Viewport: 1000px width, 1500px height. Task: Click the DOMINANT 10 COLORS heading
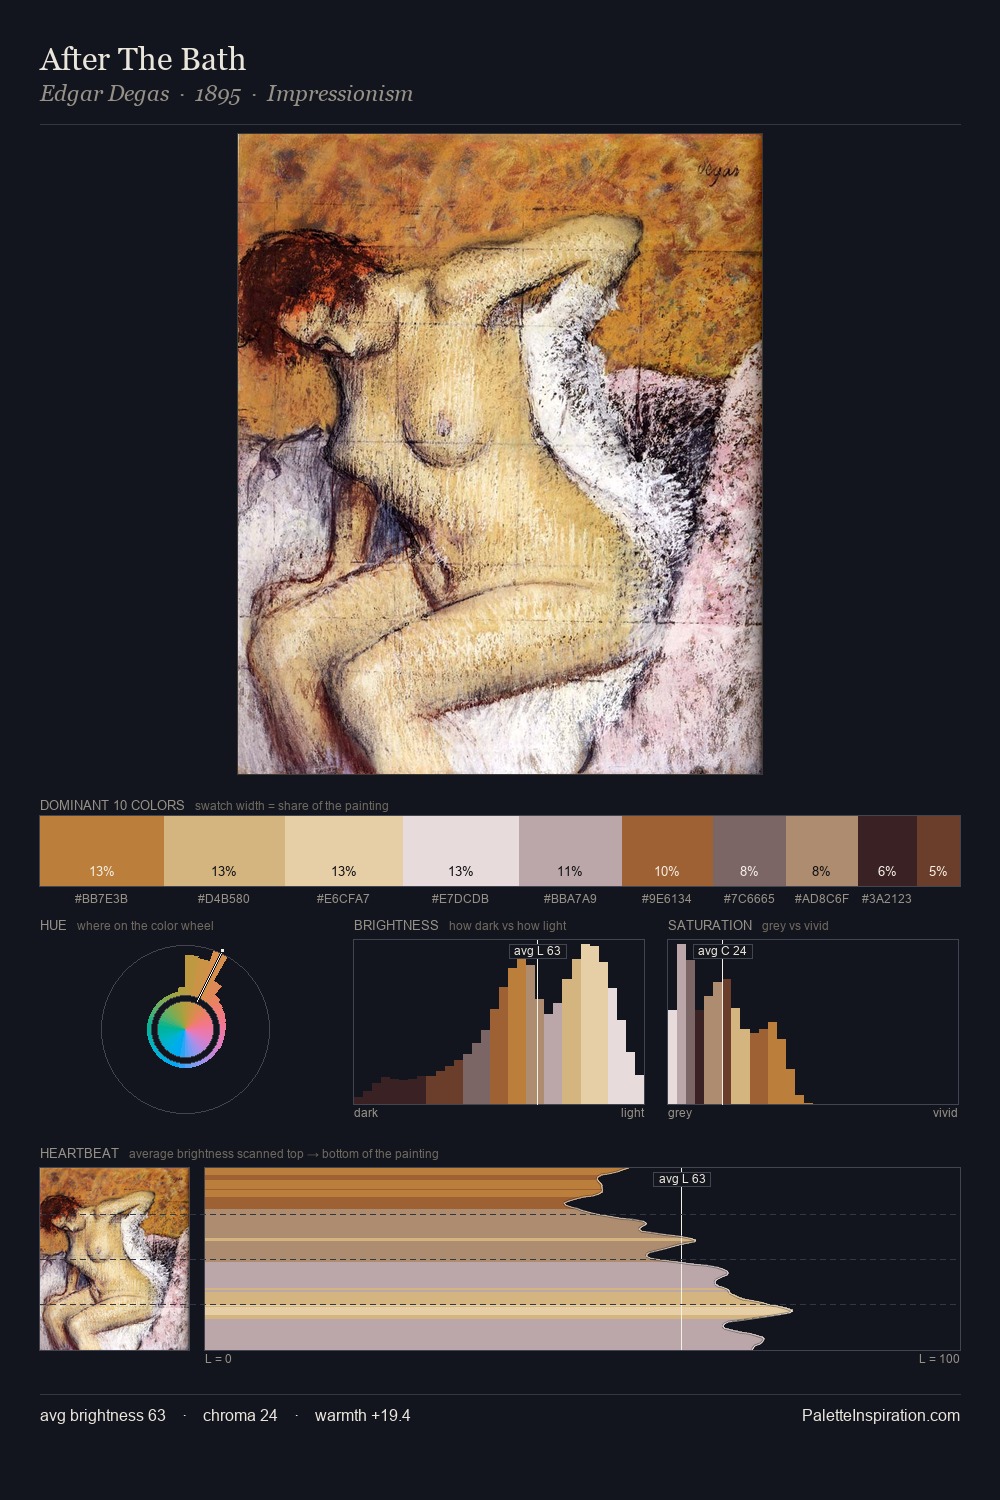tap(112, 805)
